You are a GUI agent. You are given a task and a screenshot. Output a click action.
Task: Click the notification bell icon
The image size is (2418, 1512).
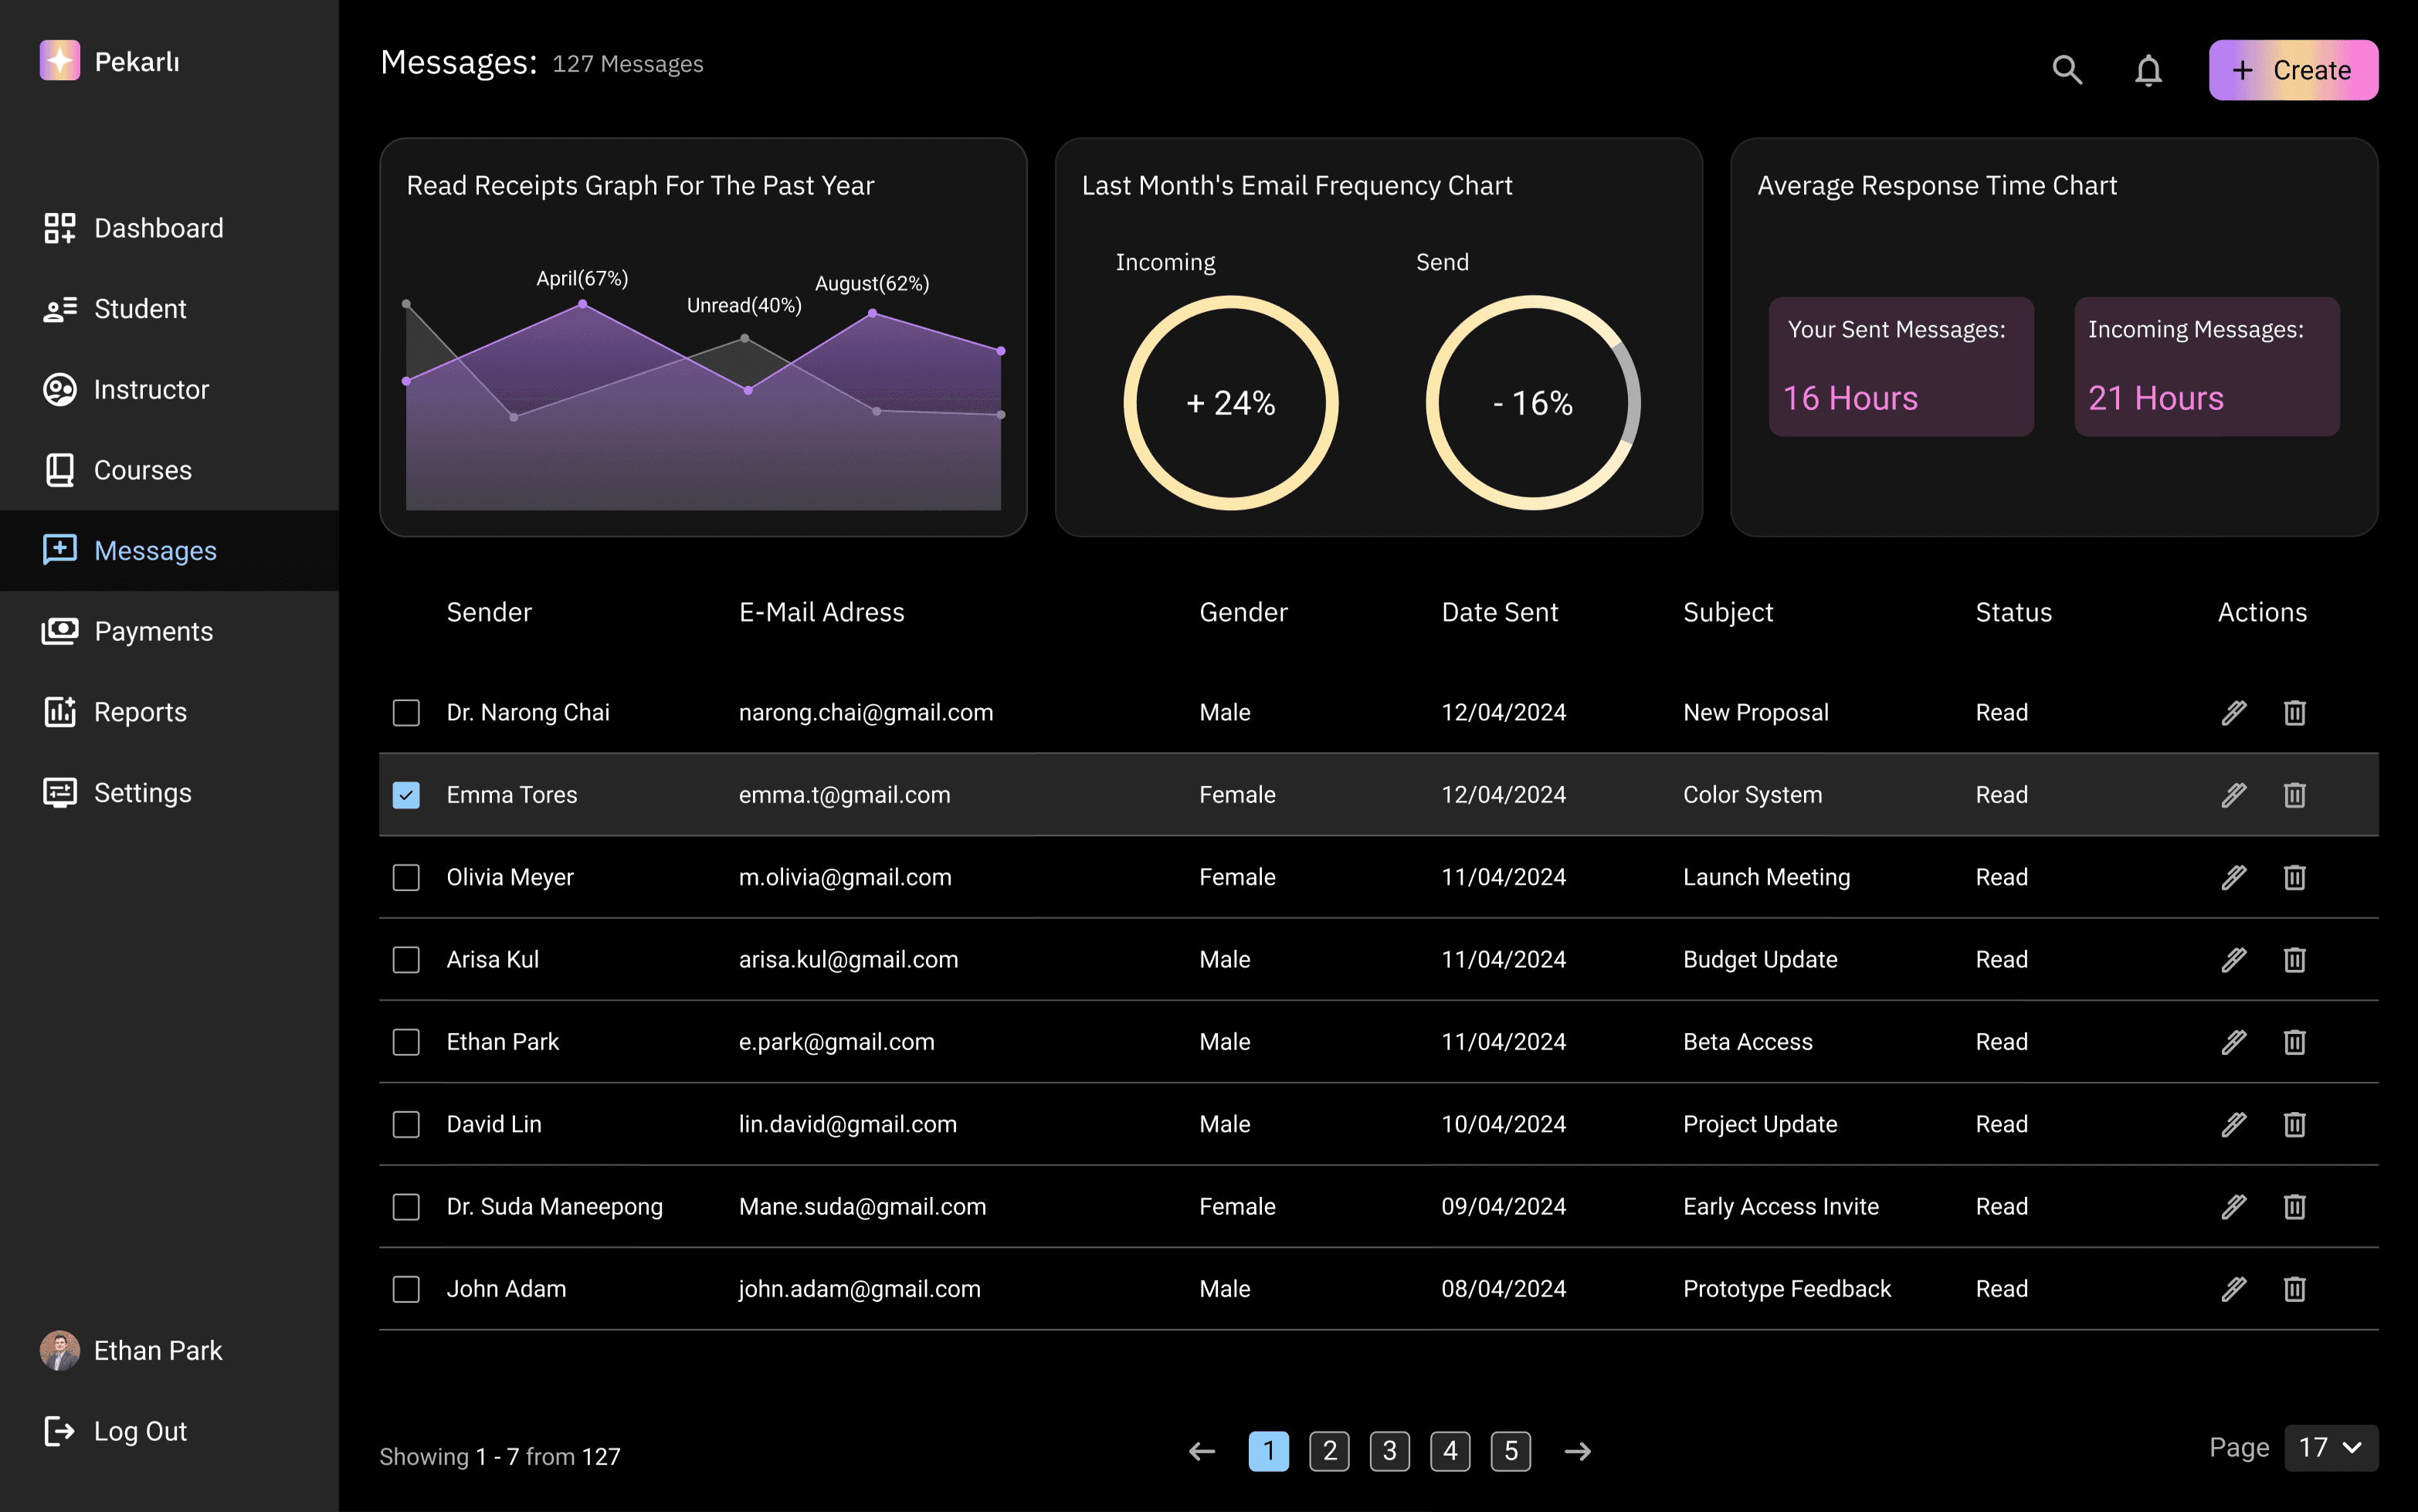(2147, 70)
